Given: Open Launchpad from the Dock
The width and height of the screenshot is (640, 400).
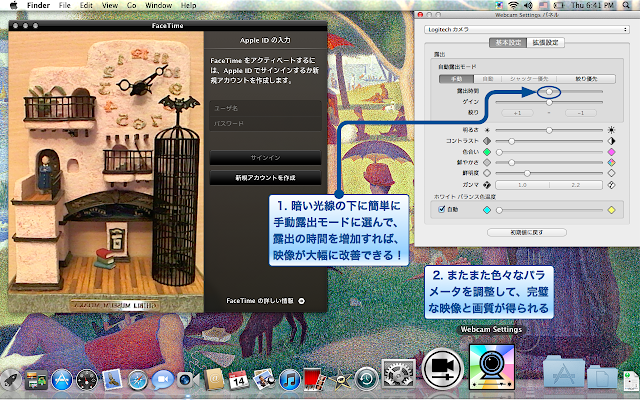Looking at the screenshot, I should [x=11, y=380].
